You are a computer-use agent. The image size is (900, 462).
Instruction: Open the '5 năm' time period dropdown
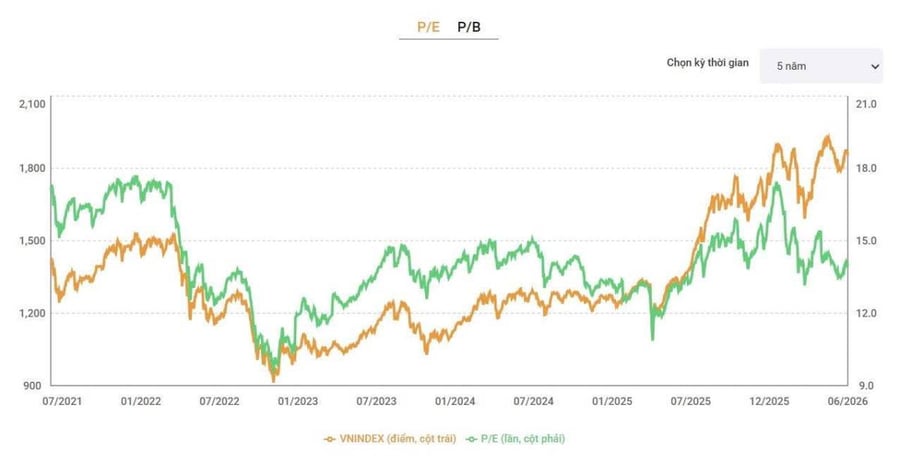click(x=821, y=66)
